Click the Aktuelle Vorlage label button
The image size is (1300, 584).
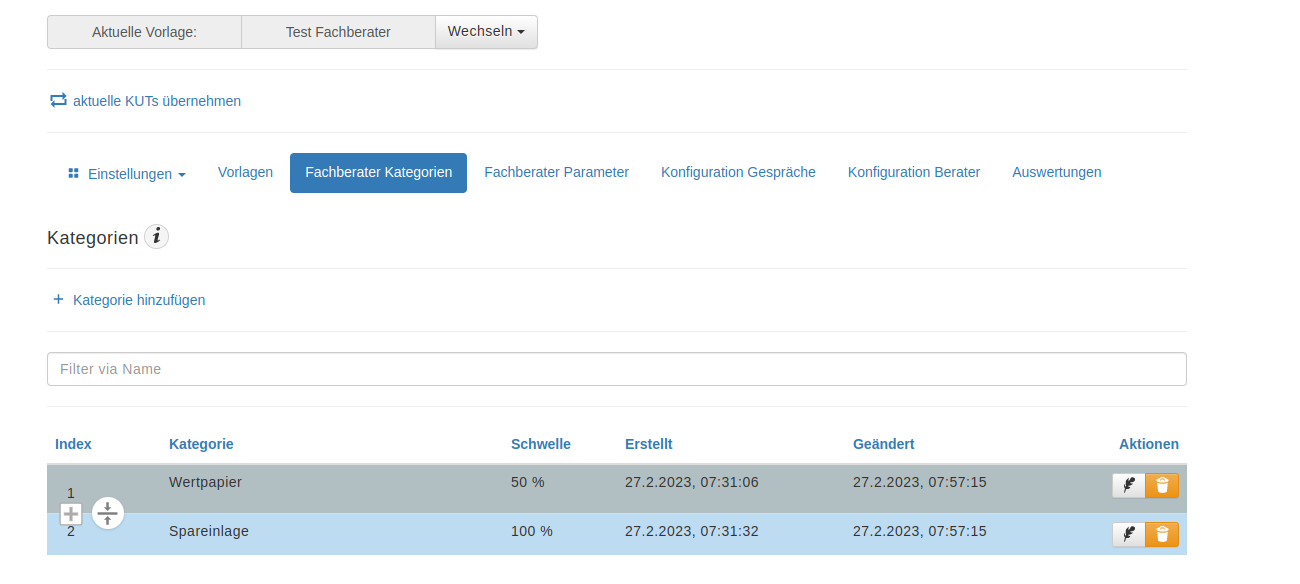click(x=144, y=32)
